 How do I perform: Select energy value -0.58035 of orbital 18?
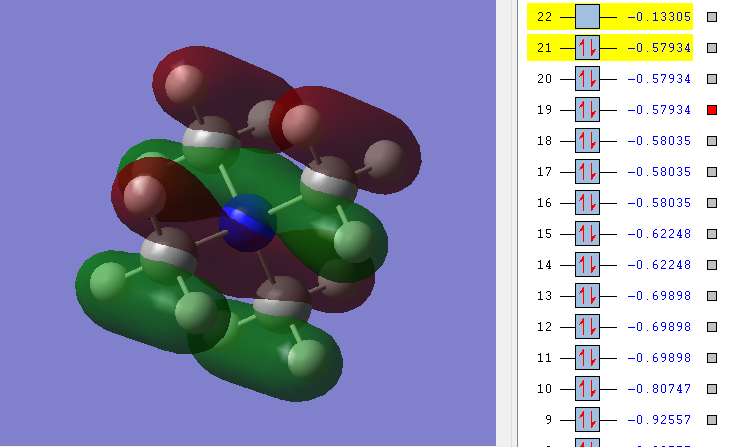pyautogui.click(x=659, y=141)
